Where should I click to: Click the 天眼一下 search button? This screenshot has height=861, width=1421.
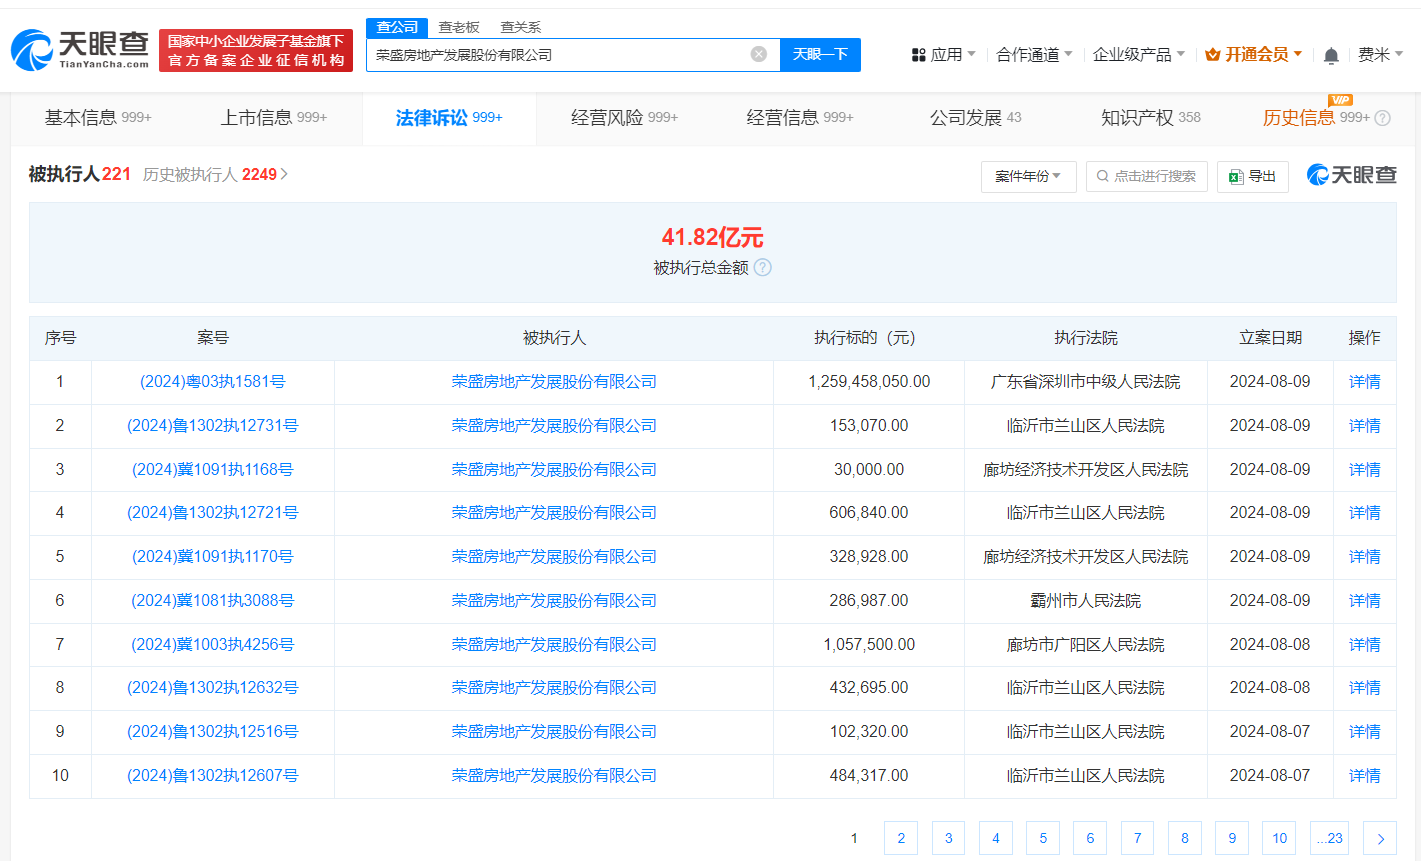(820, 55)
